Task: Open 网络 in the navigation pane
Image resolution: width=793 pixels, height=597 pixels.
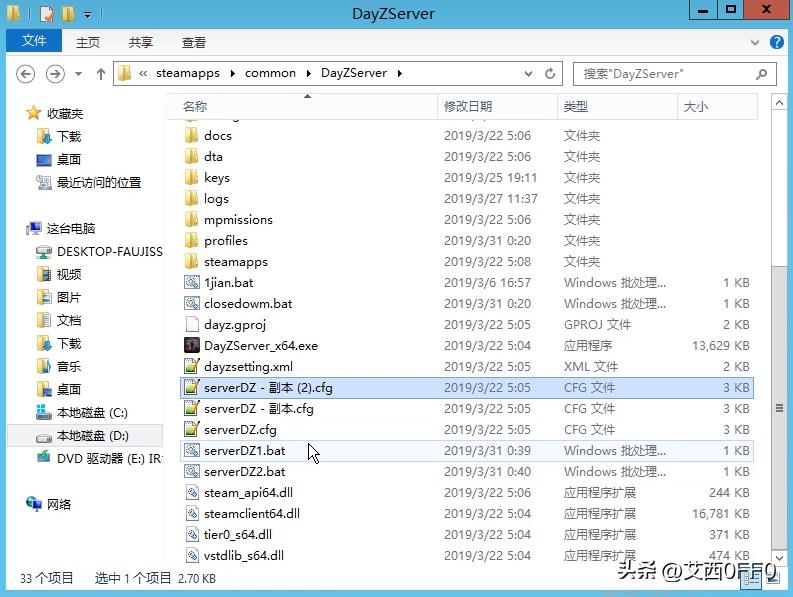Action: (x=59, y=504)
